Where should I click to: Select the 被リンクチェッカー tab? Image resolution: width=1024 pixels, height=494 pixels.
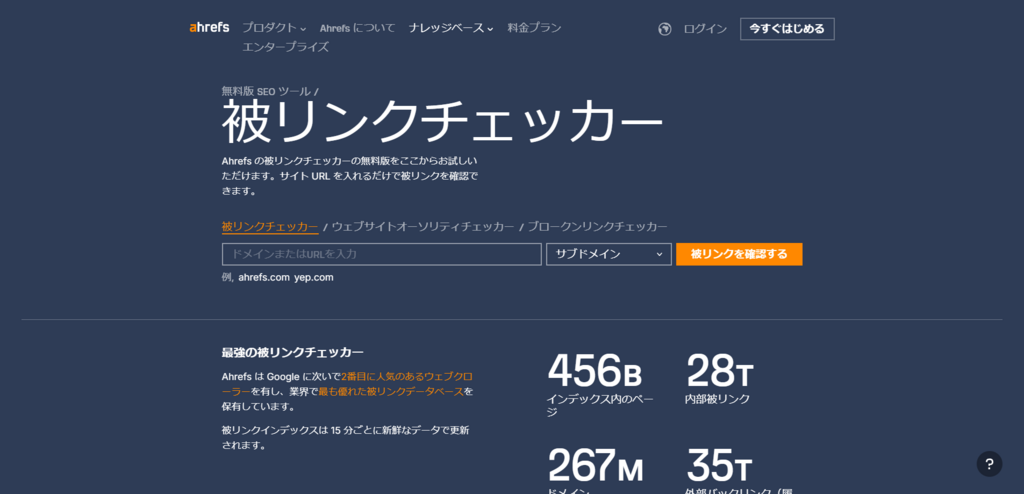point(270,227)
